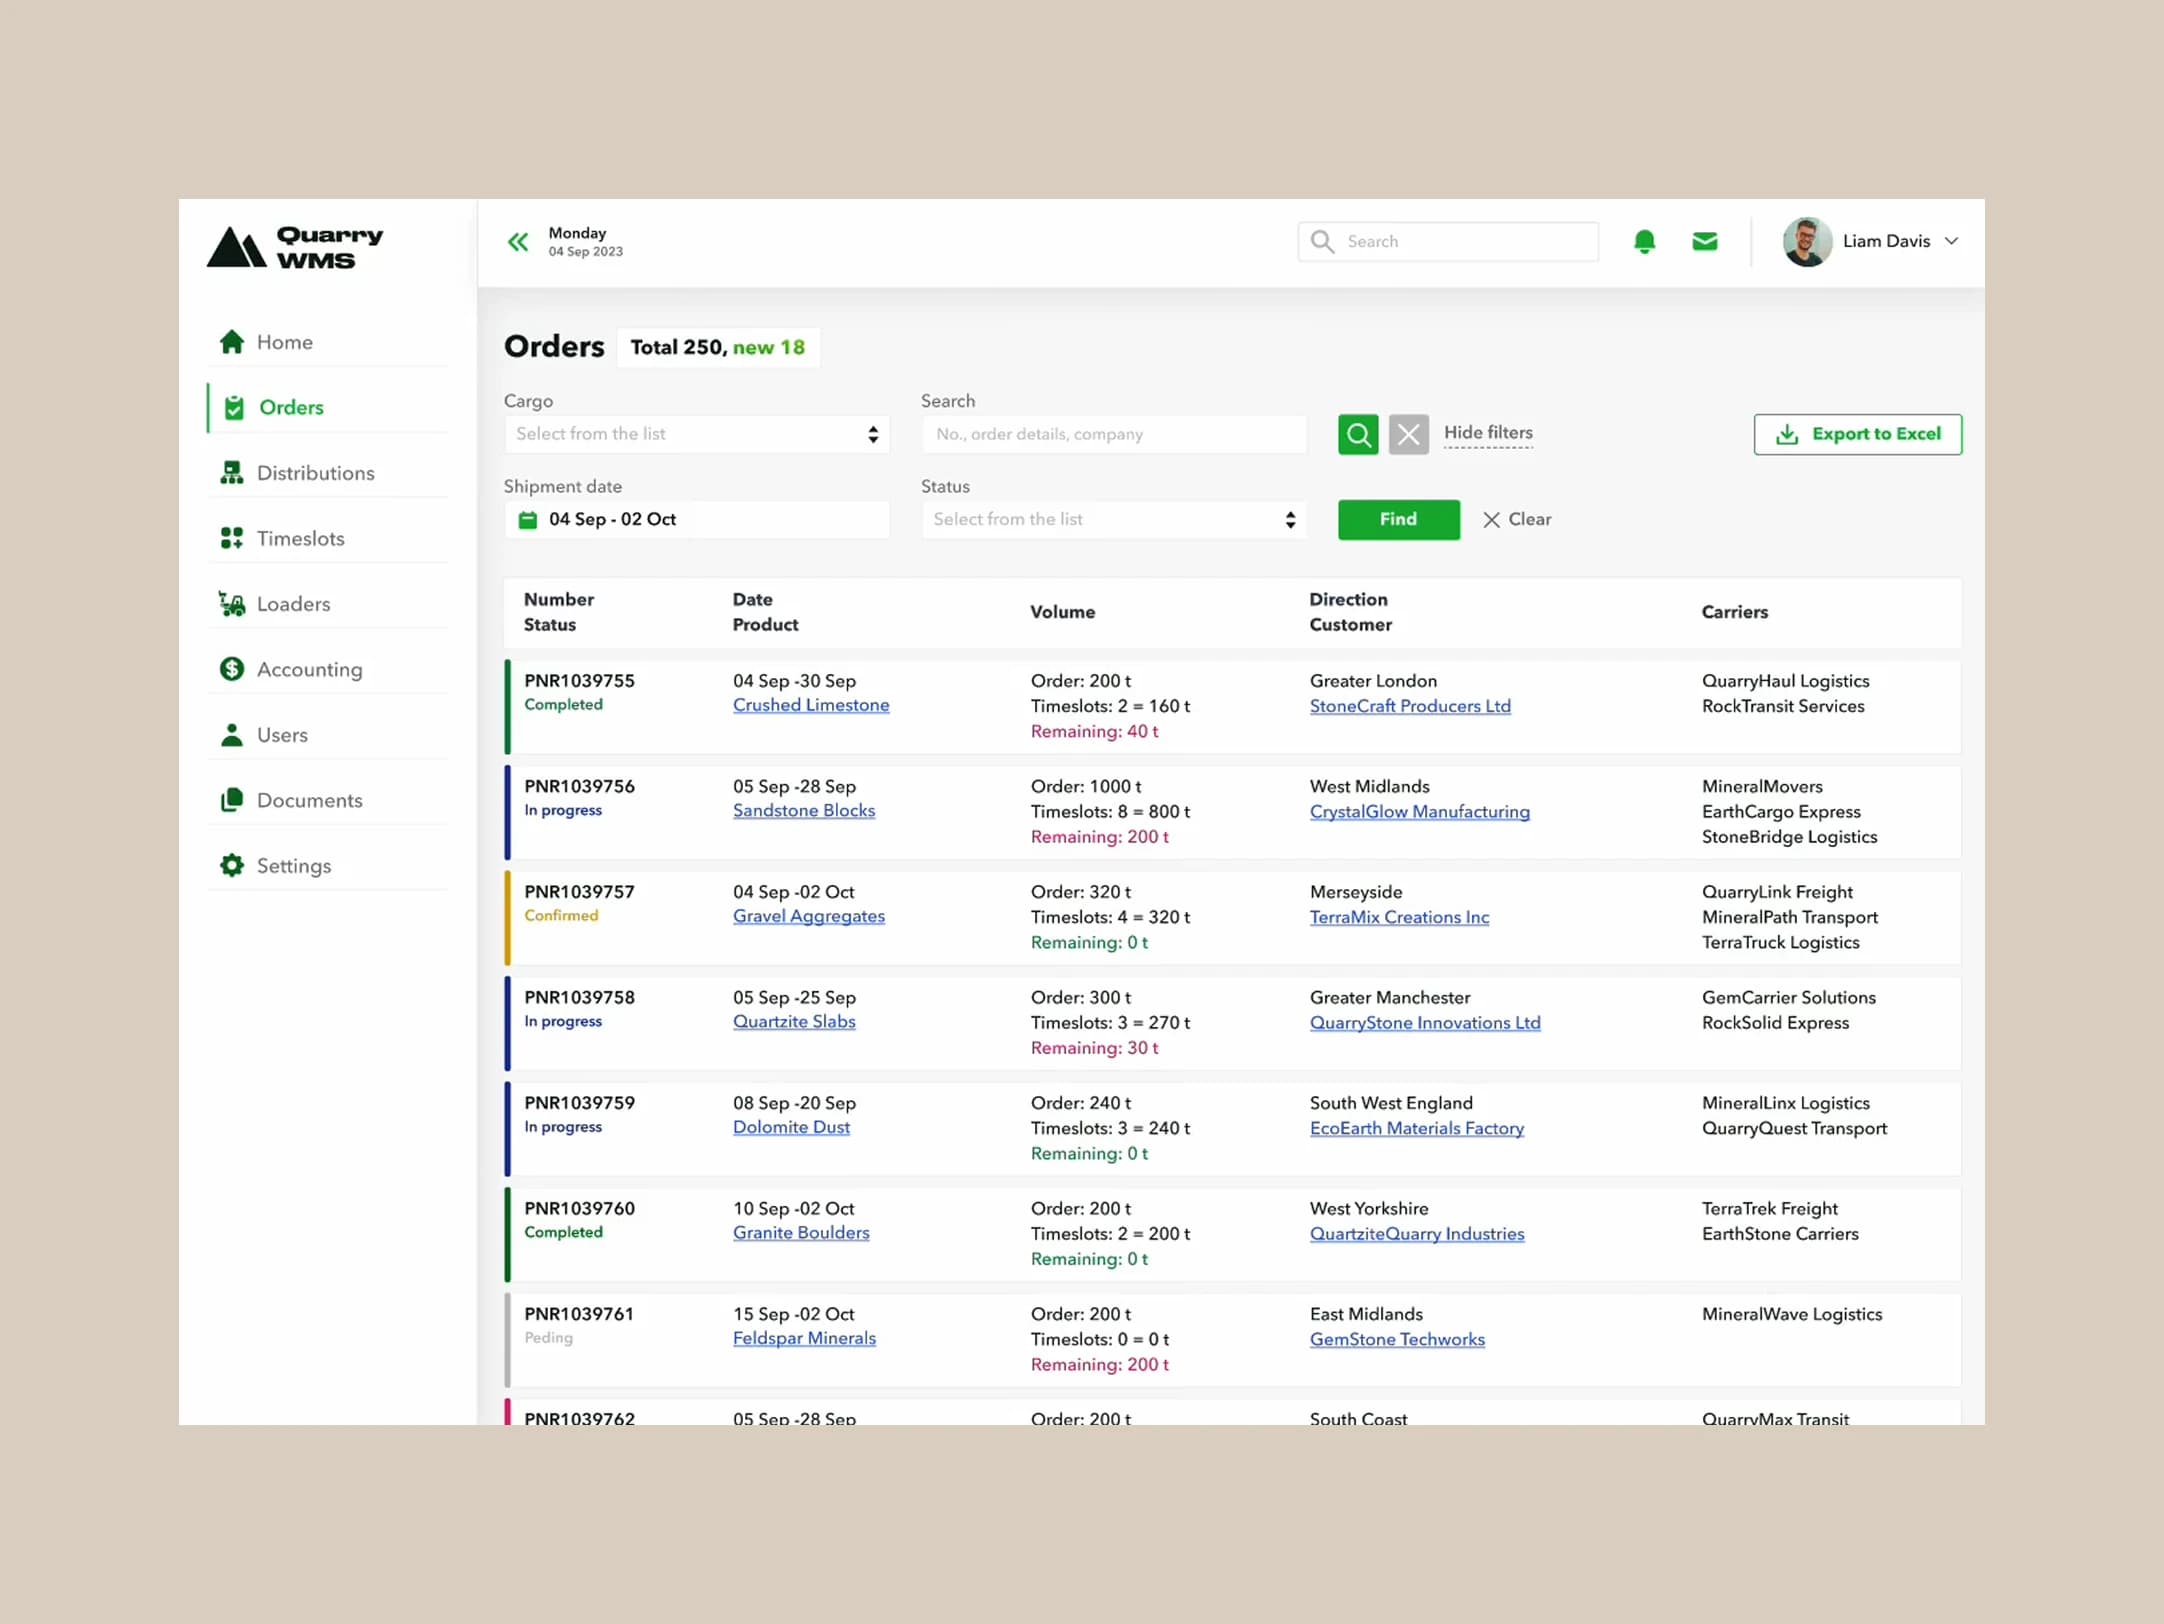2164x1624 pixels.
Task: Open the Crushed Limestone product link
Action: pyautogui.click(x=811, y=705)
